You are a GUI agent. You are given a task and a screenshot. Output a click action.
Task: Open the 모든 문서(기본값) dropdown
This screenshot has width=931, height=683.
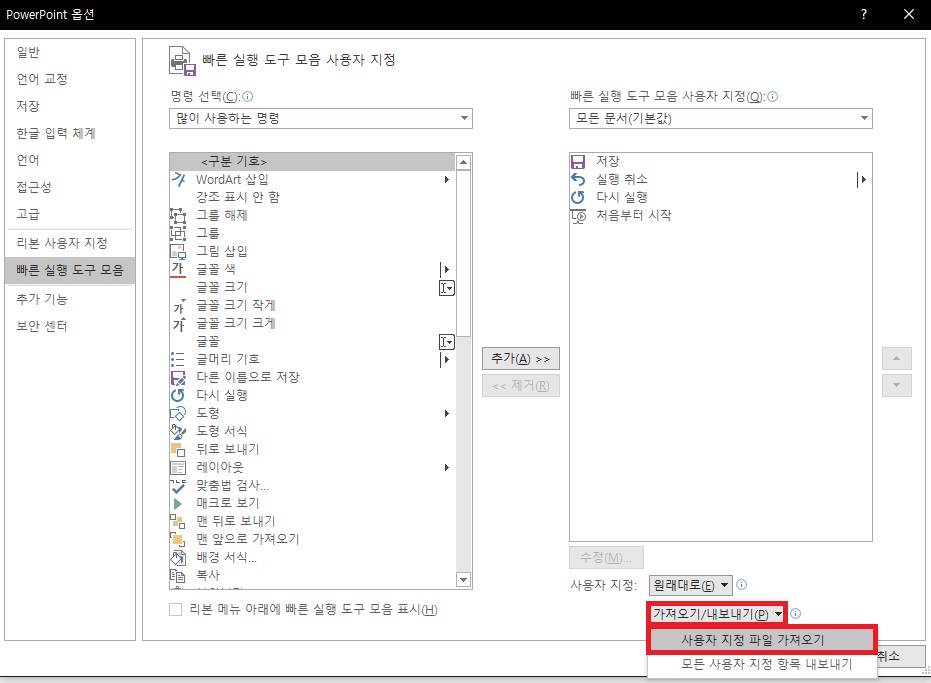[x=721, y=119]
